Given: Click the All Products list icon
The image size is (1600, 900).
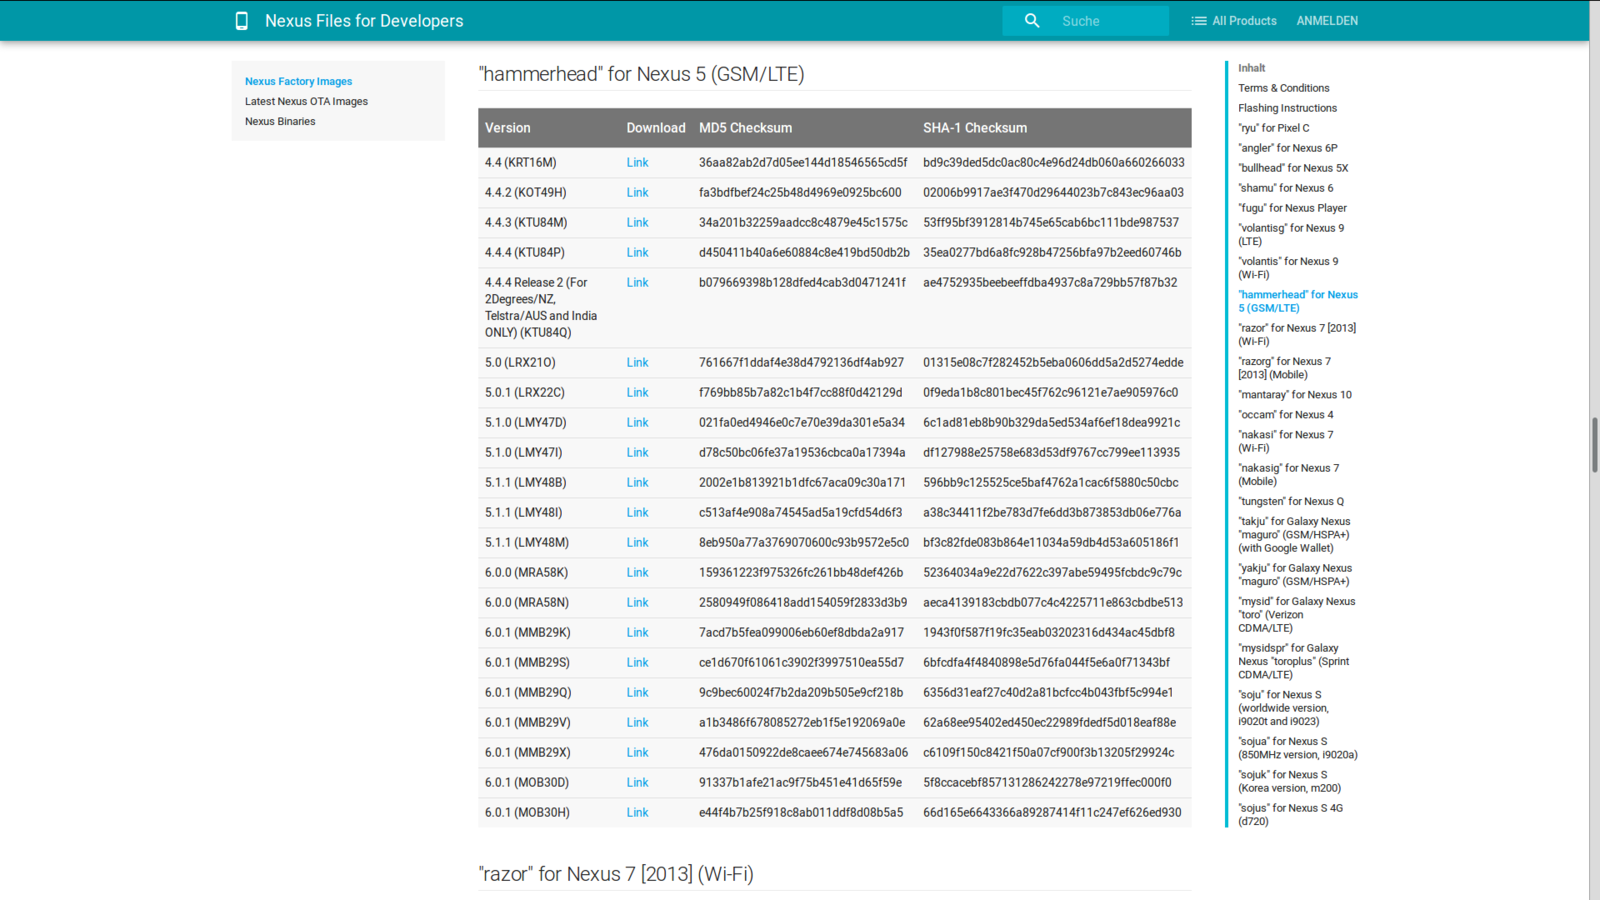Looking at the screenshot, I should point(1198,21).
